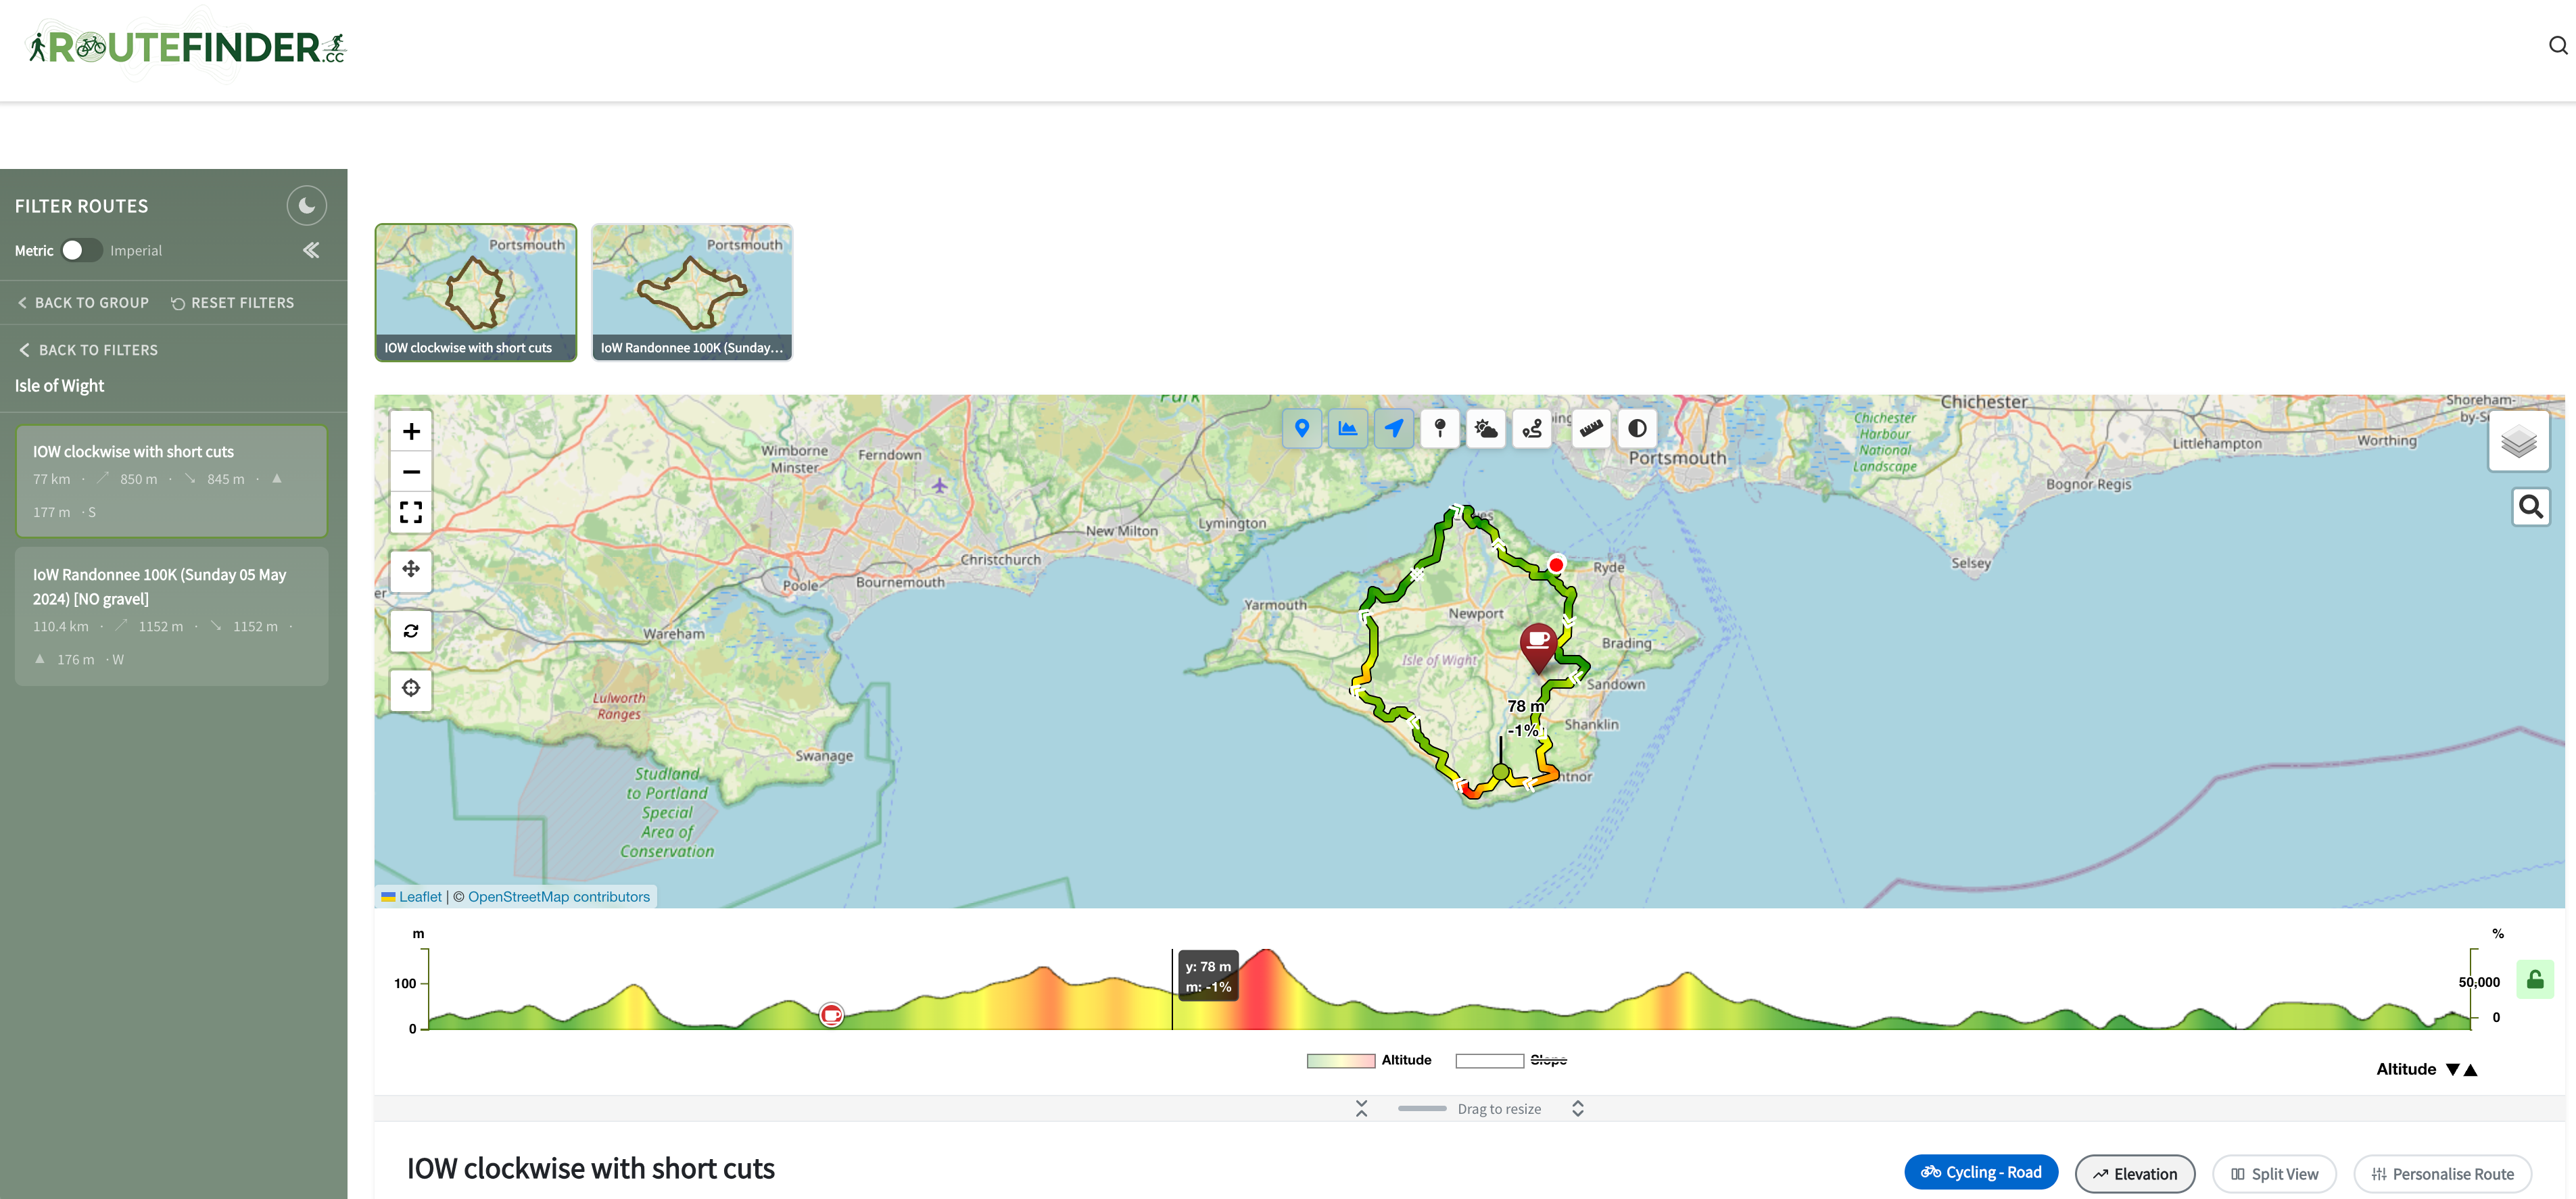Click BACK TO GROUP
The image size is (2576, 1199).
[83, 303]
